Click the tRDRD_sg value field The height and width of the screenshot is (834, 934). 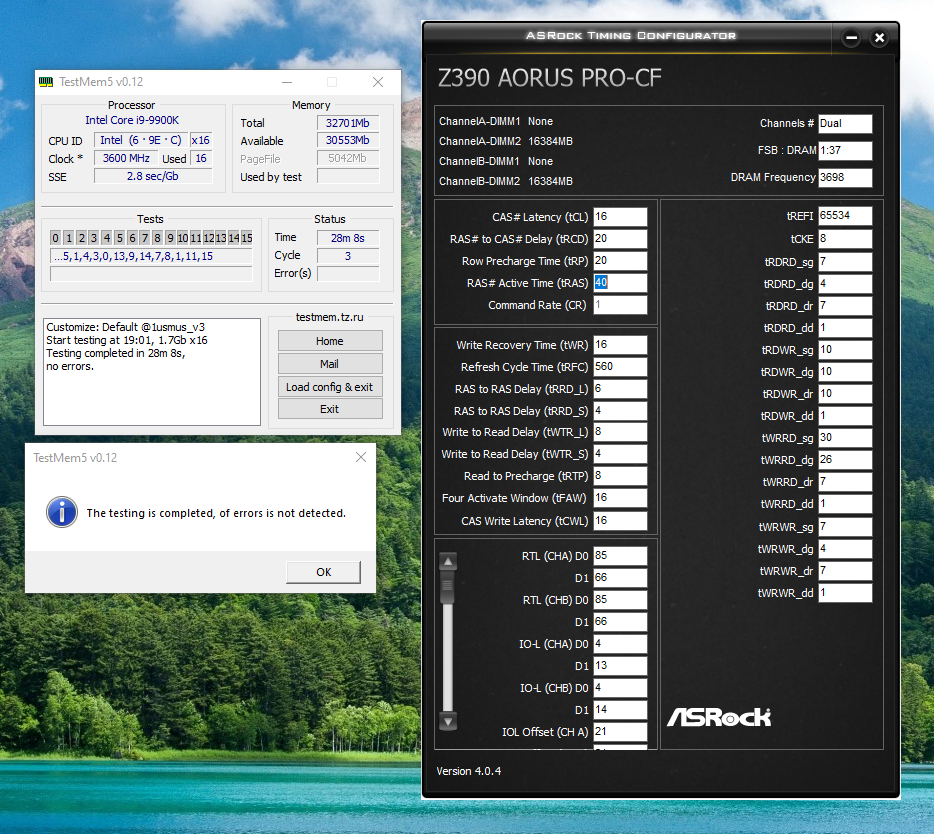click(845, 262)
